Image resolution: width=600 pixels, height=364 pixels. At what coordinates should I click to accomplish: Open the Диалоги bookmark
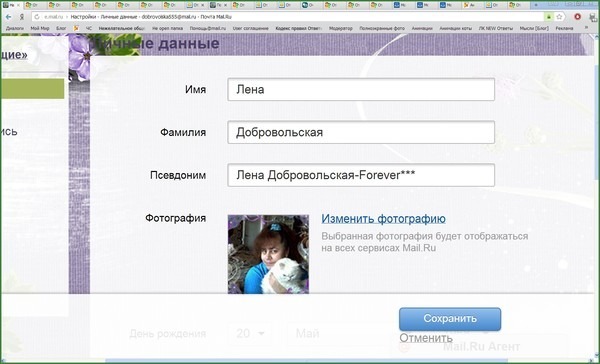(x=15, y=28)
